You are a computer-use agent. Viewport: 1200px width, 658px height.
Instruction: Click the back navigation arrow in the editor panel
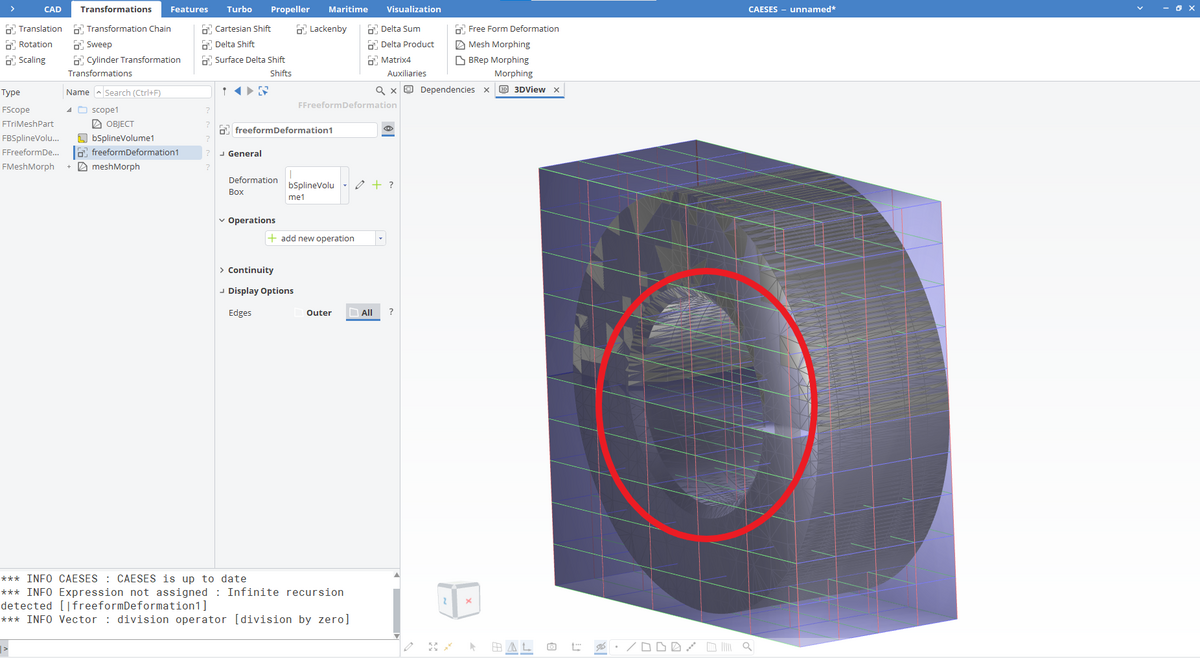tap(239, 90)
